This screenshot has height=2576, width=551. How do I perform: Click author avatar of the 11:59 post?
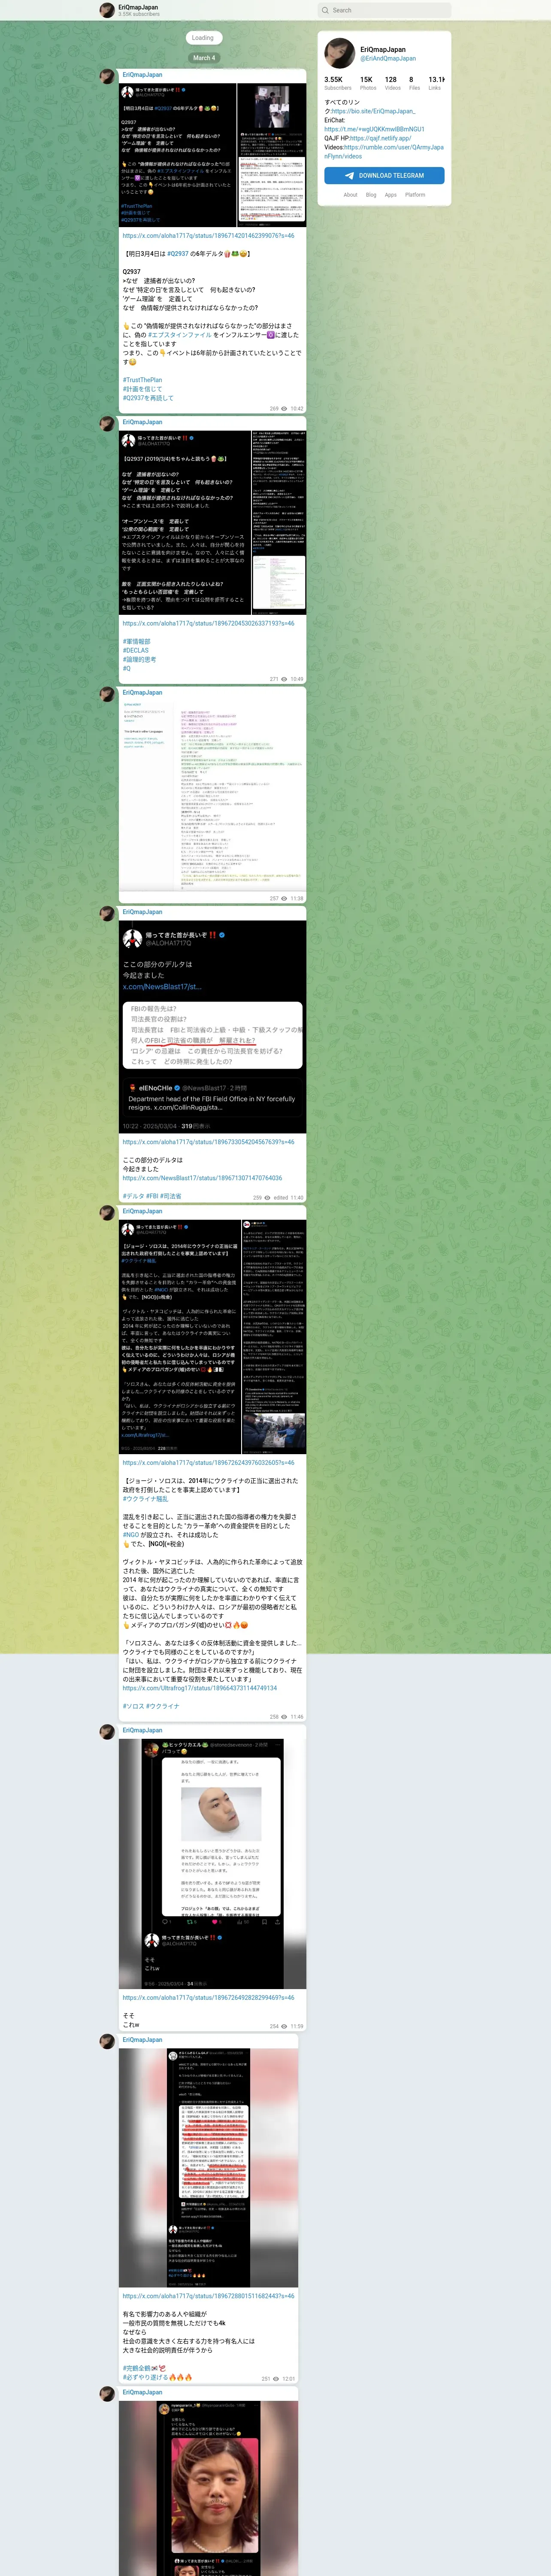tap(107, 1731)
